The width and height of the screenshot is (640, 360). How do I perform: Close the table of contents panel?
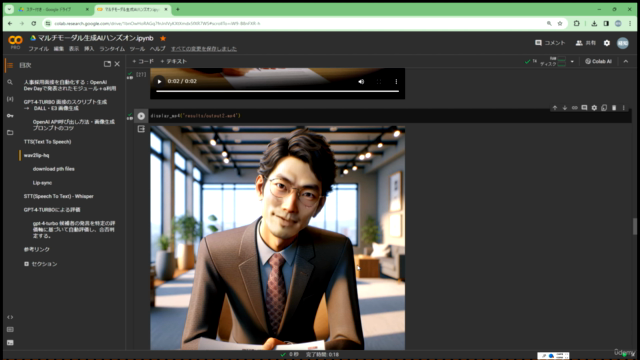point(117,64)
